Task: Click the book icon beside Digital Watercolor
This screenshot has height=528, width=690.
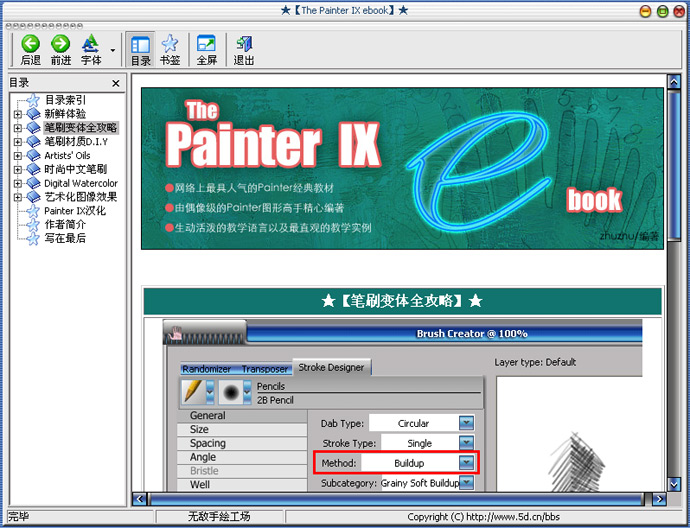Action: (x=33, y=183)
